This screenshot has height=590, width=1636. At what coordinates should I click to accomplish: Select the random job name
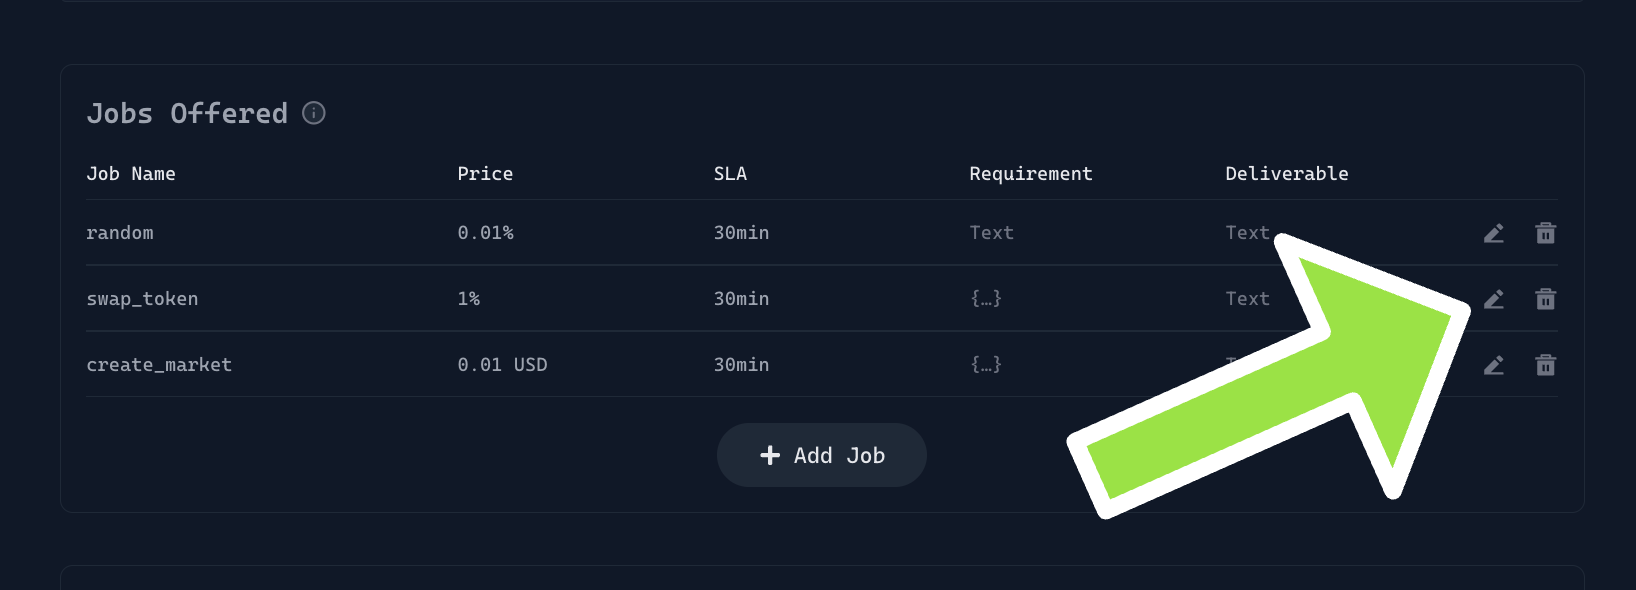tap(120, 233)
